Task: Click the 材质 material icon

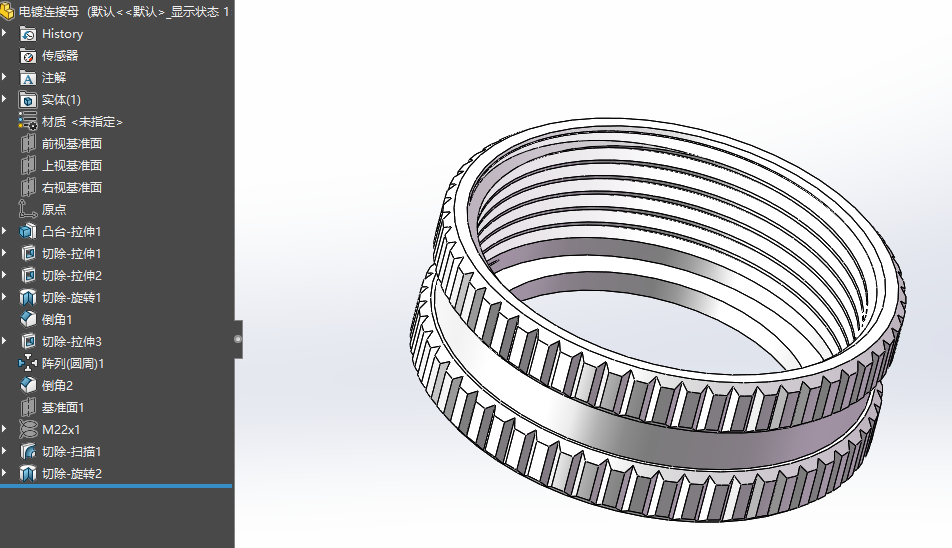Action: click(x=28, y=121)
